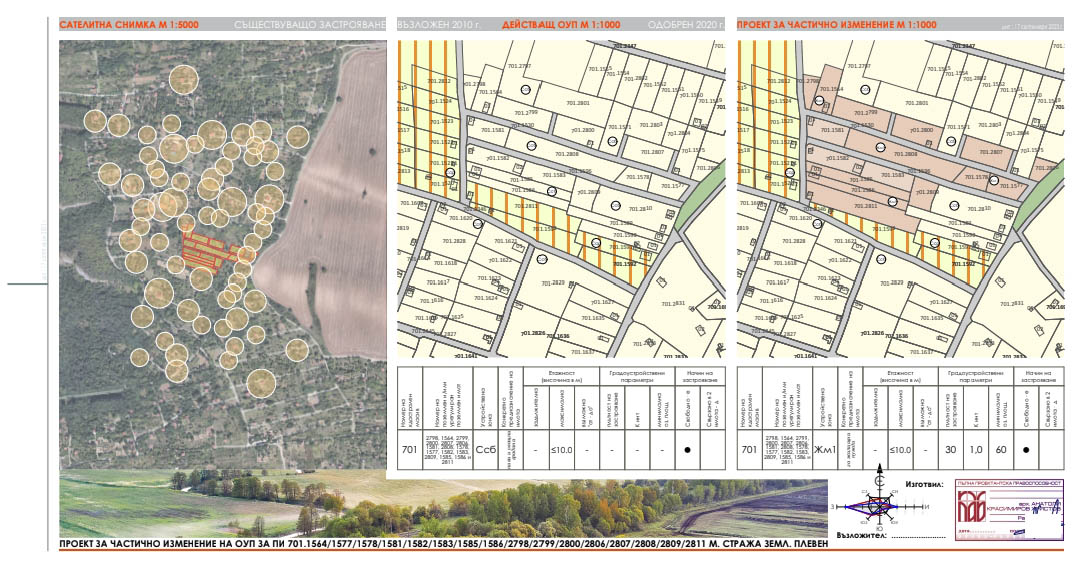Click the 701 cell in the ДЕЙСТВАЩ ОУП table
The height and width of the screenshot is (567, 1080).
point(409,450)
